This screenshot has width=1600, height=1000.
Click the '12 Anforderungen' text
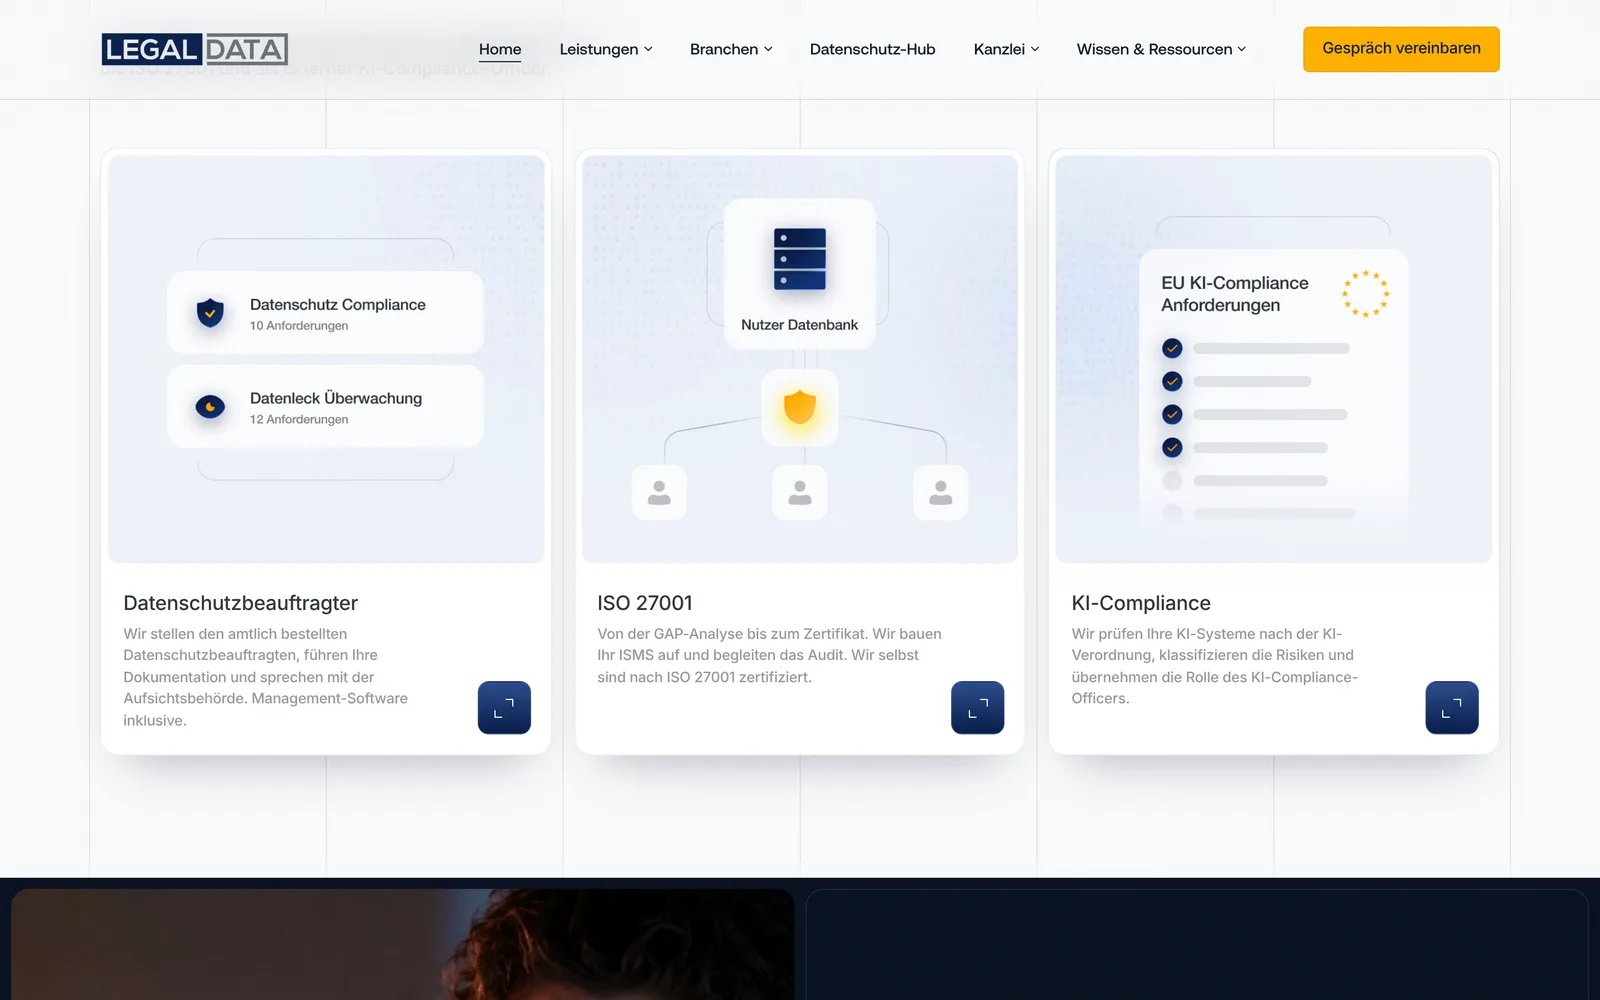[x=299, y=420]
